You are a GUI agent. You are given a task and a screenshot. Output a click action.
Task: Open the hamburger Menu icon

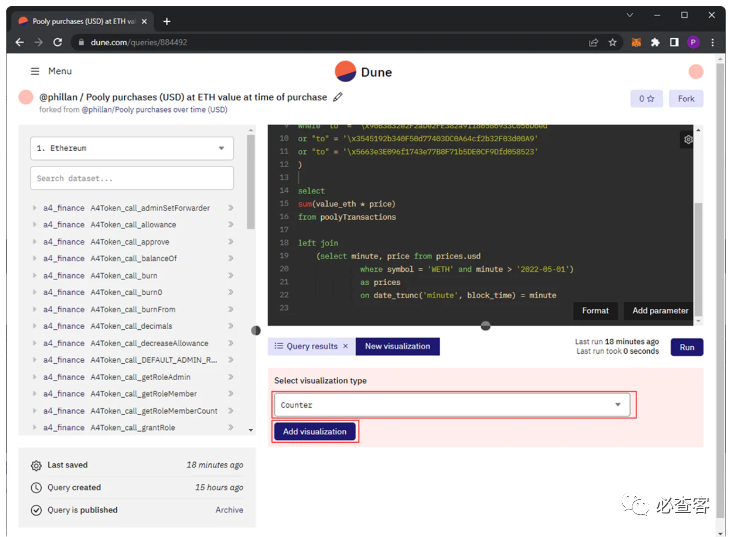tap(35, 71)
